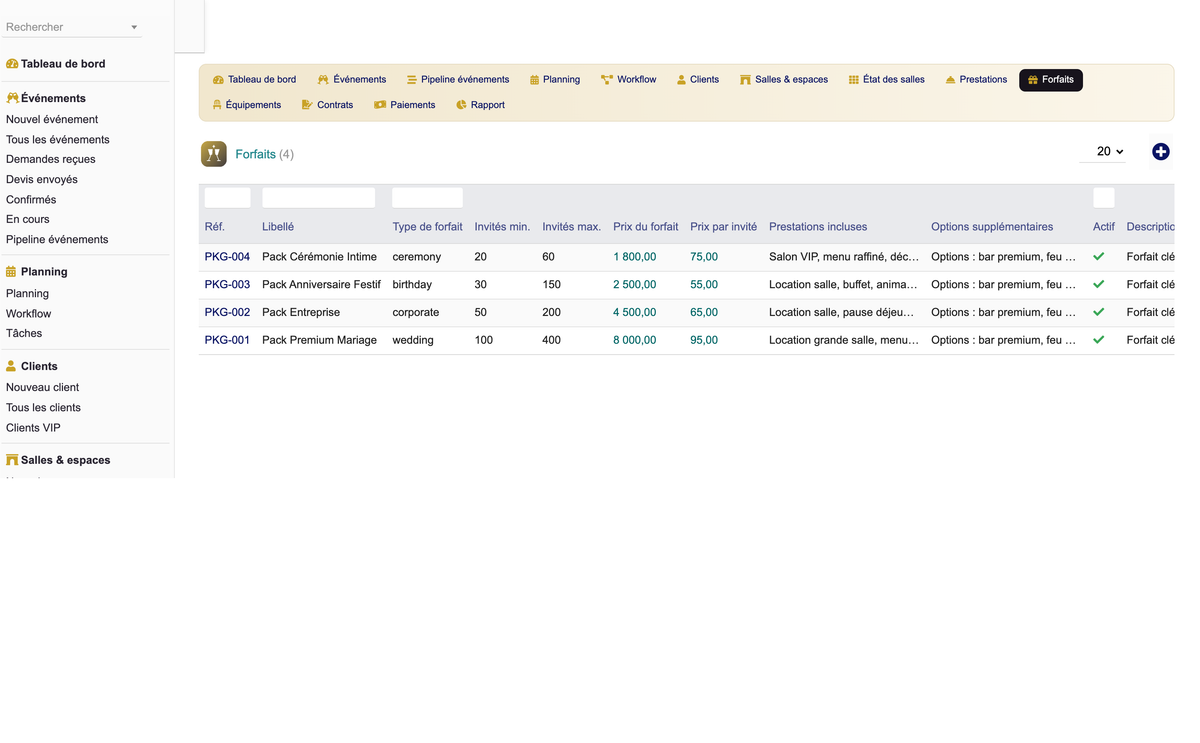This screenshot has width=1200, height=743.
Task: Open Nouveau client in sidebar
Action: point(43,388)
